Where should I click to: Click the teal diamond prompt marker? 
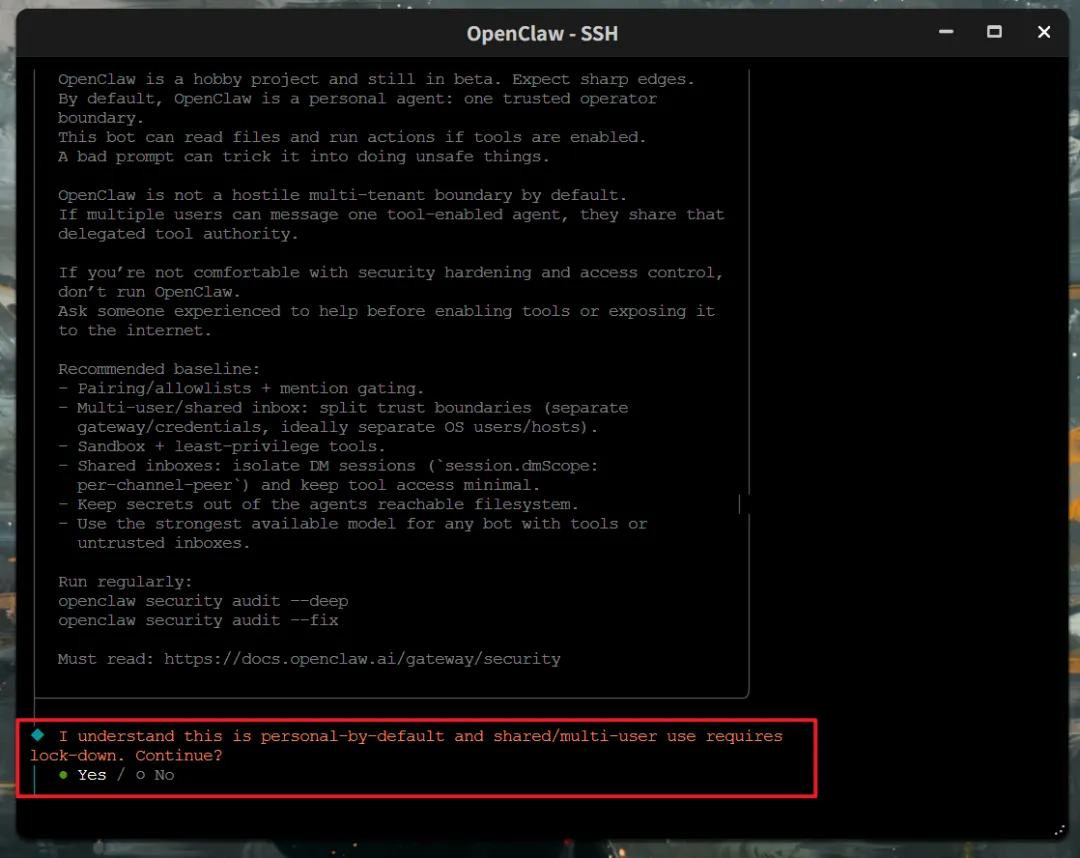pyautogui.click(x=38, y=735)
